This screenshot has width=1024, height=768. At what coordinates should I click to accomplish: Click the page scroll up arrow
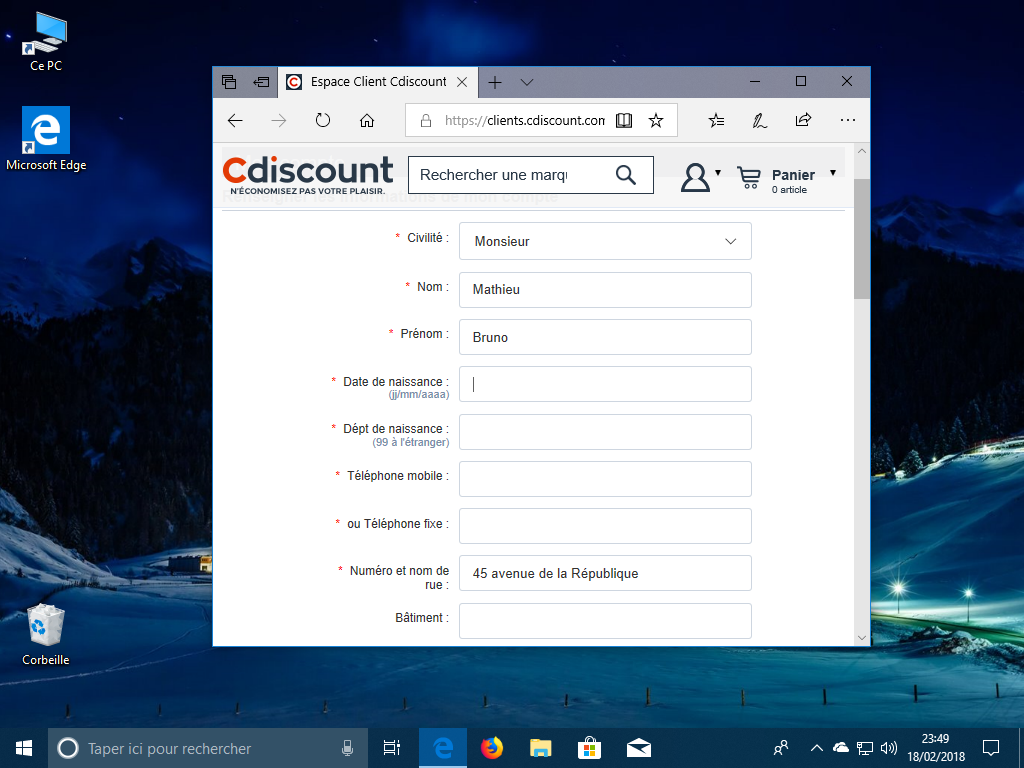[861, 152]
